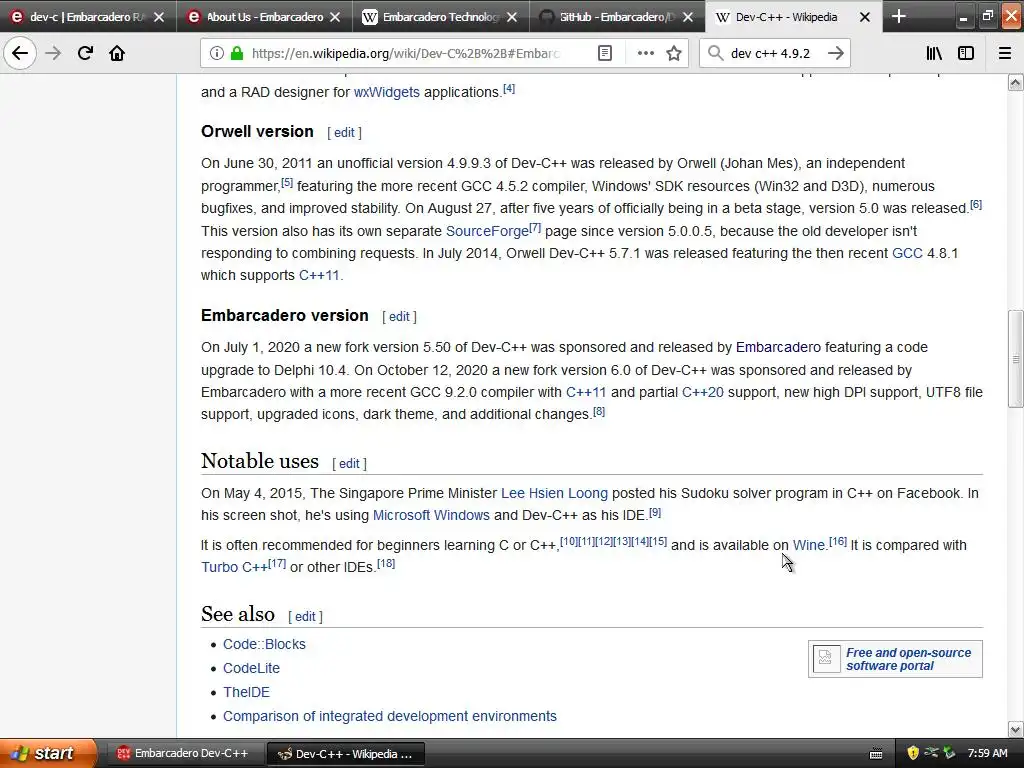
Task: Open the Code::Blocks link
Action: pyautogui.click(x=264, y=645)
